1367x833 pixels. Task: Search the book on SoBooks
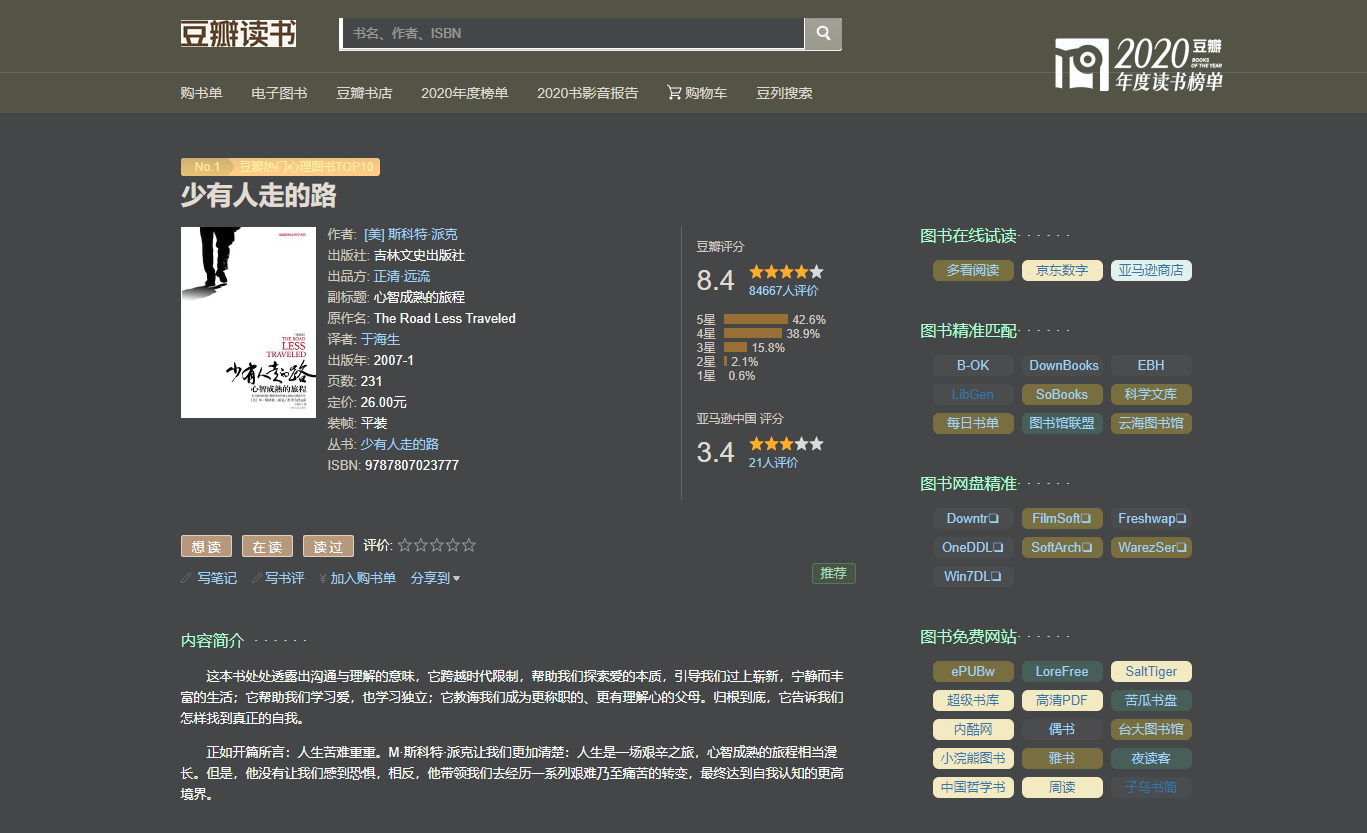(x=1062, y=394)
